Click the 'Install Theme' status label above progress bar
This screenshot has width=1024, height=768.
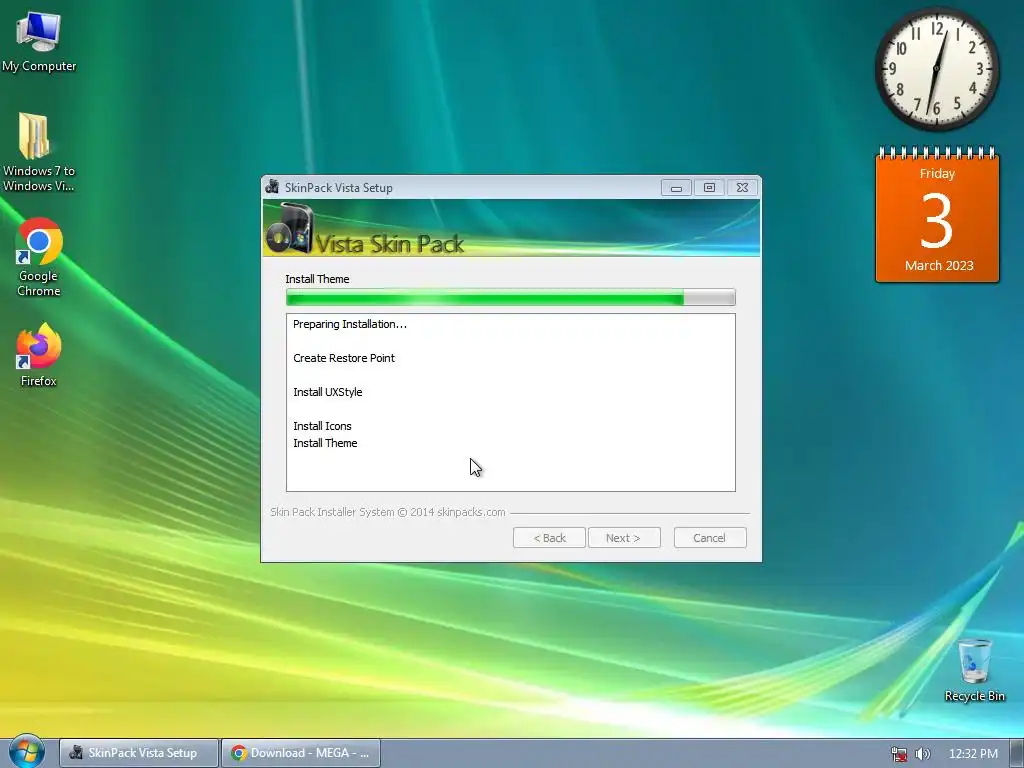(317, 279)
